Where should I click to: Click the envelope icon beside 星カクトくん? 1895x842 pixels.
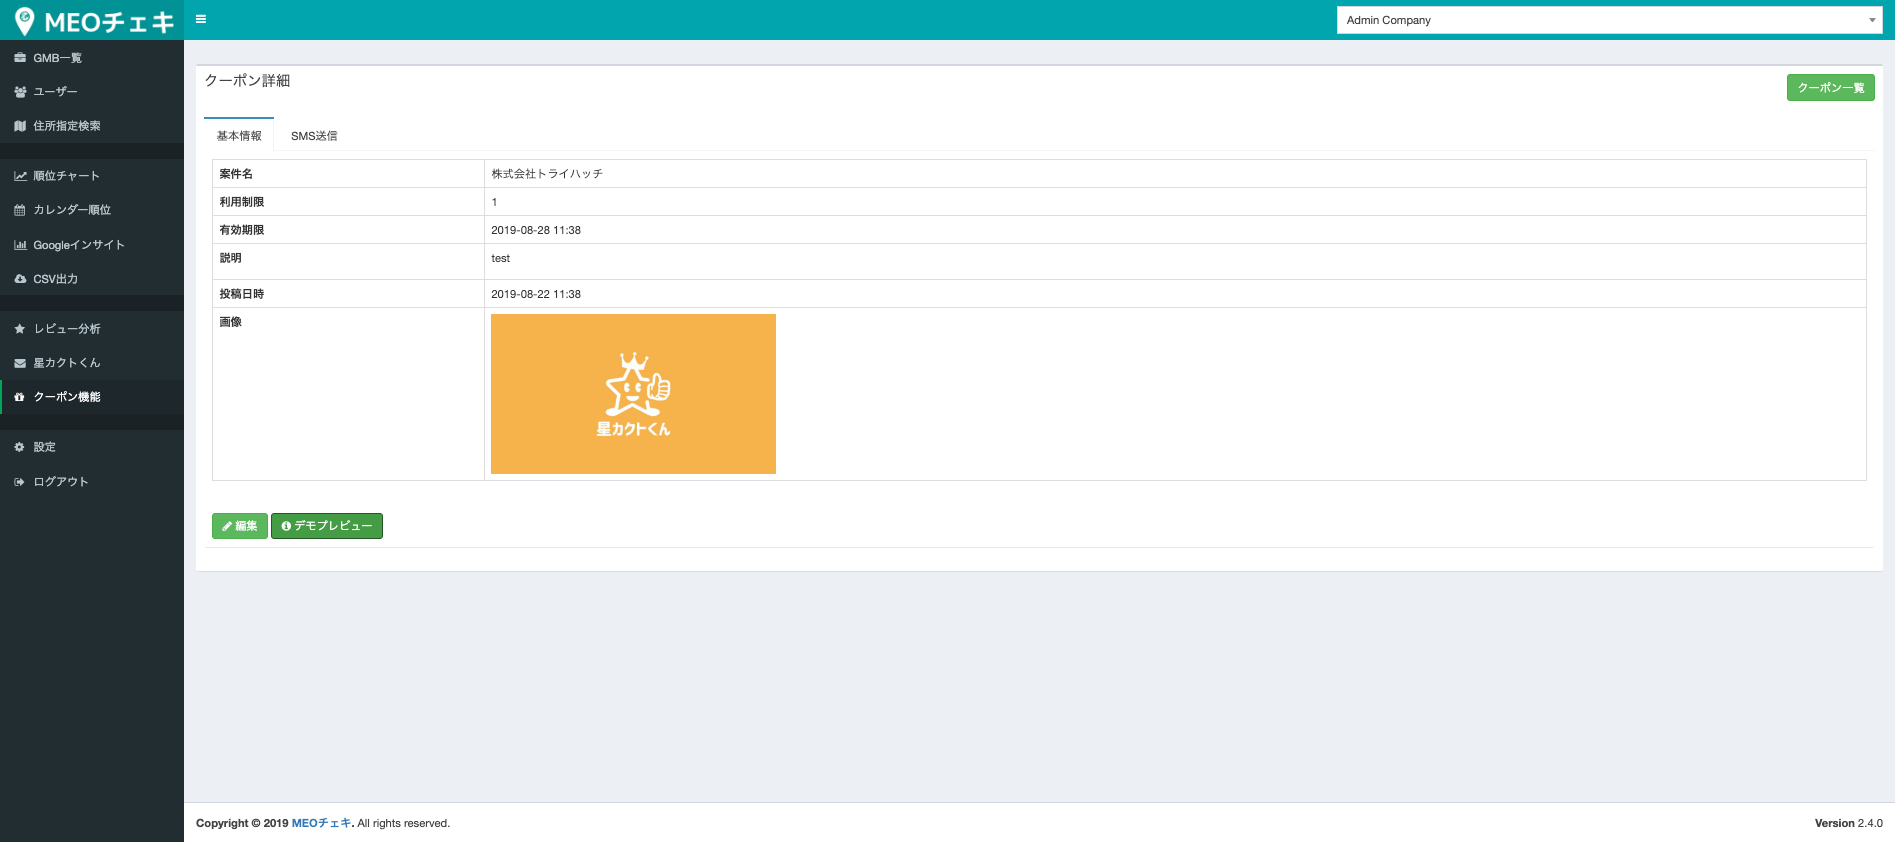tap(20, 363)
